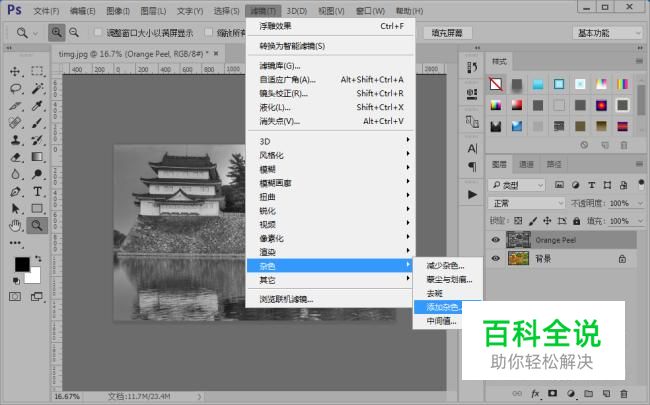Expand the 3D submenu
650x405 pixels.
tap(330, 141)
